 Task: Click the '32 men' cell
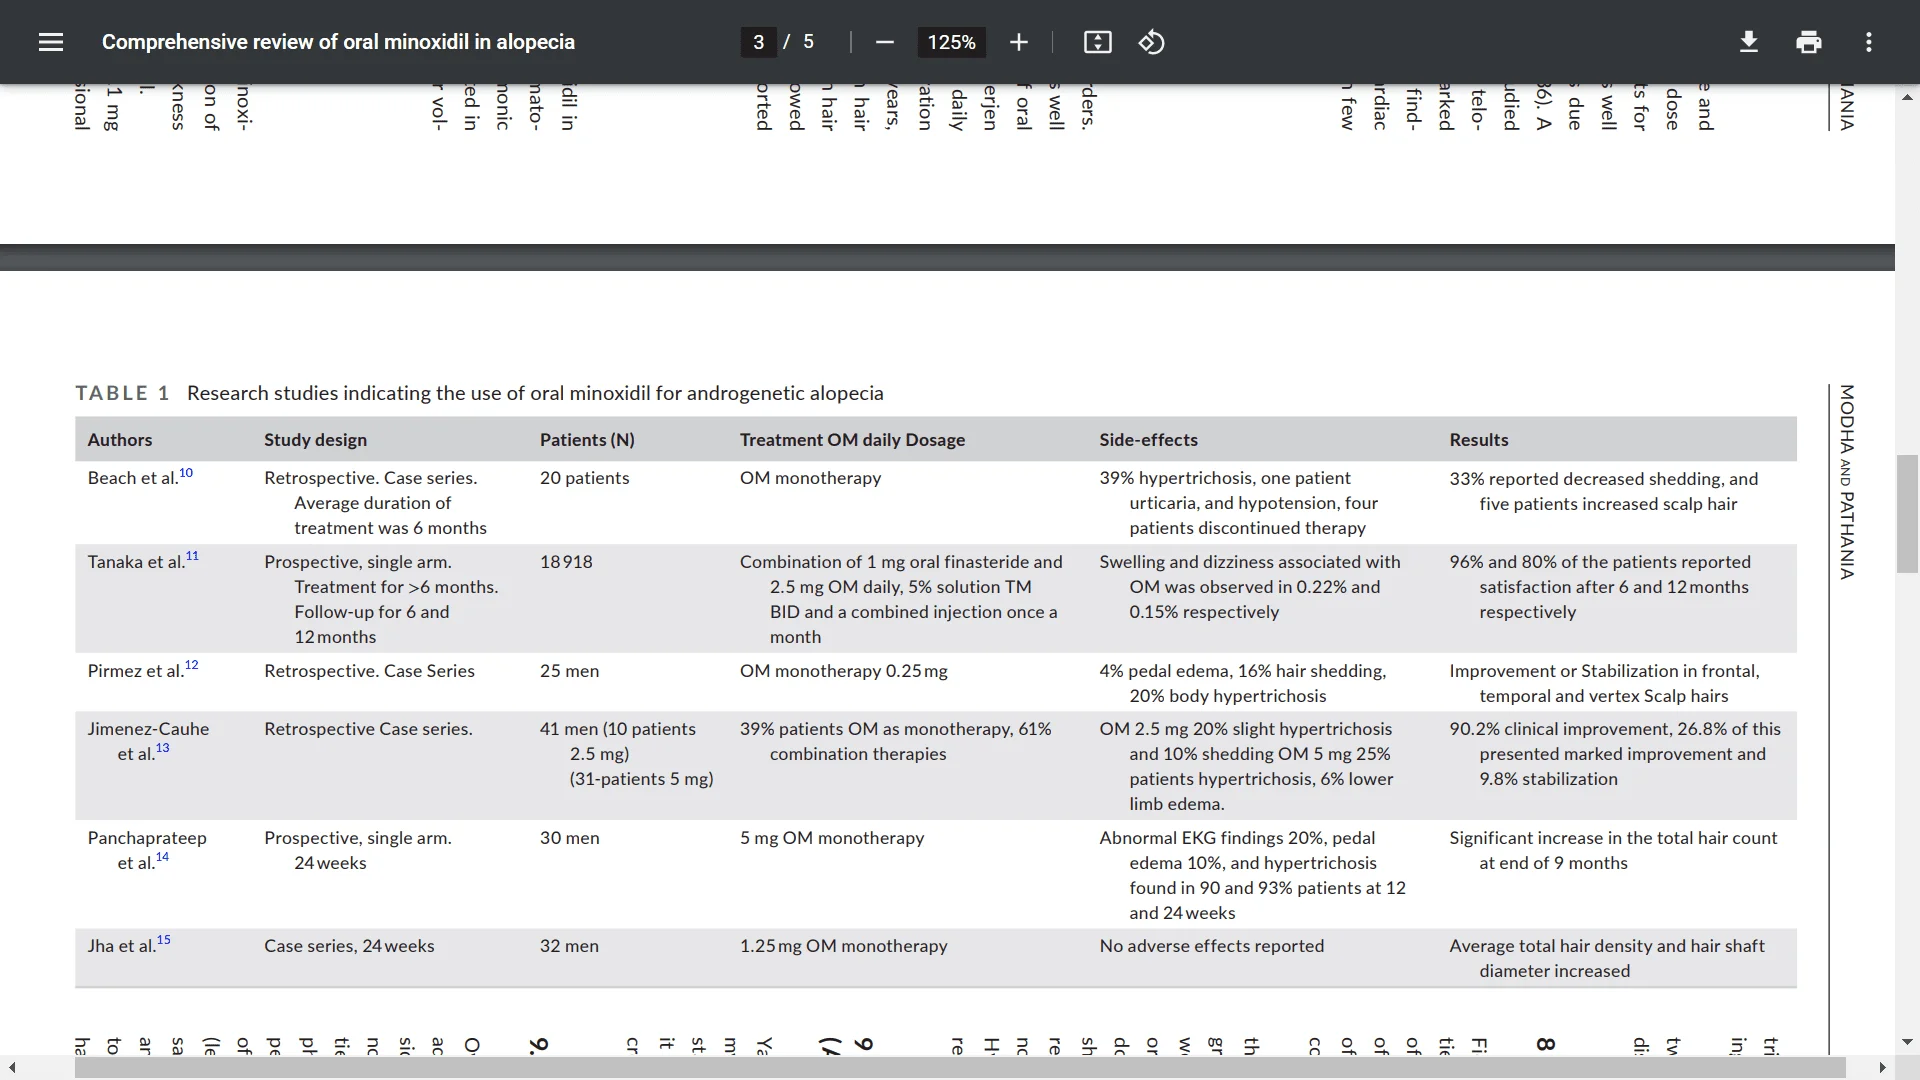569,946
